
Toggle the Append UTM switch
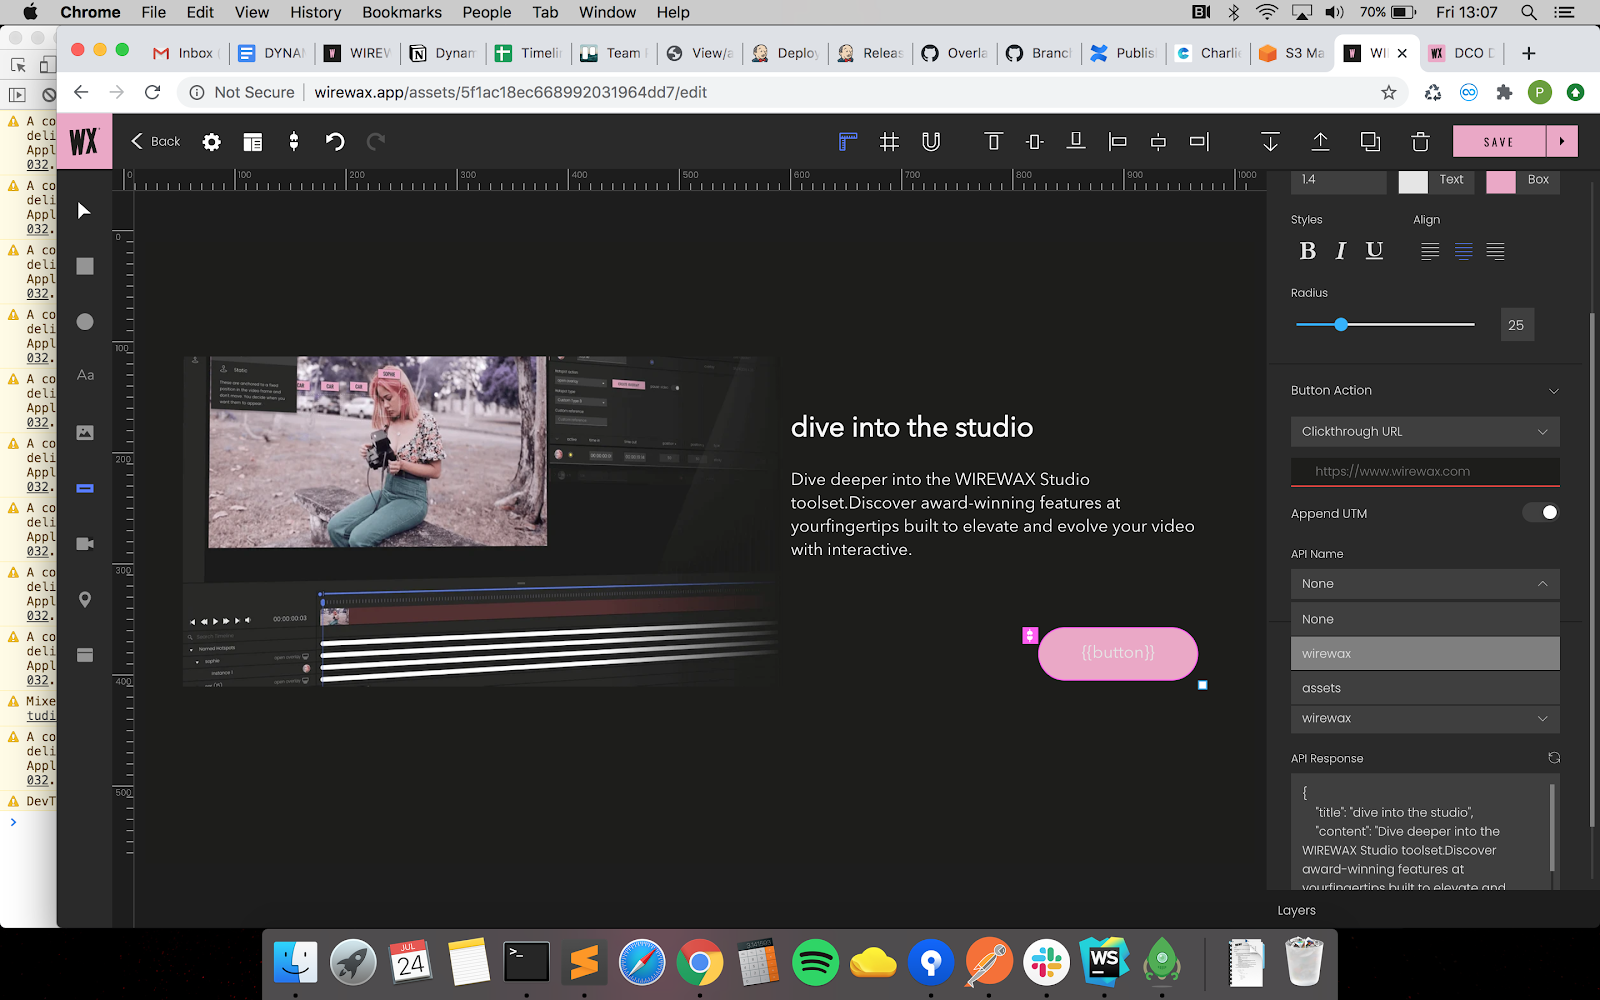point(1540,513)
